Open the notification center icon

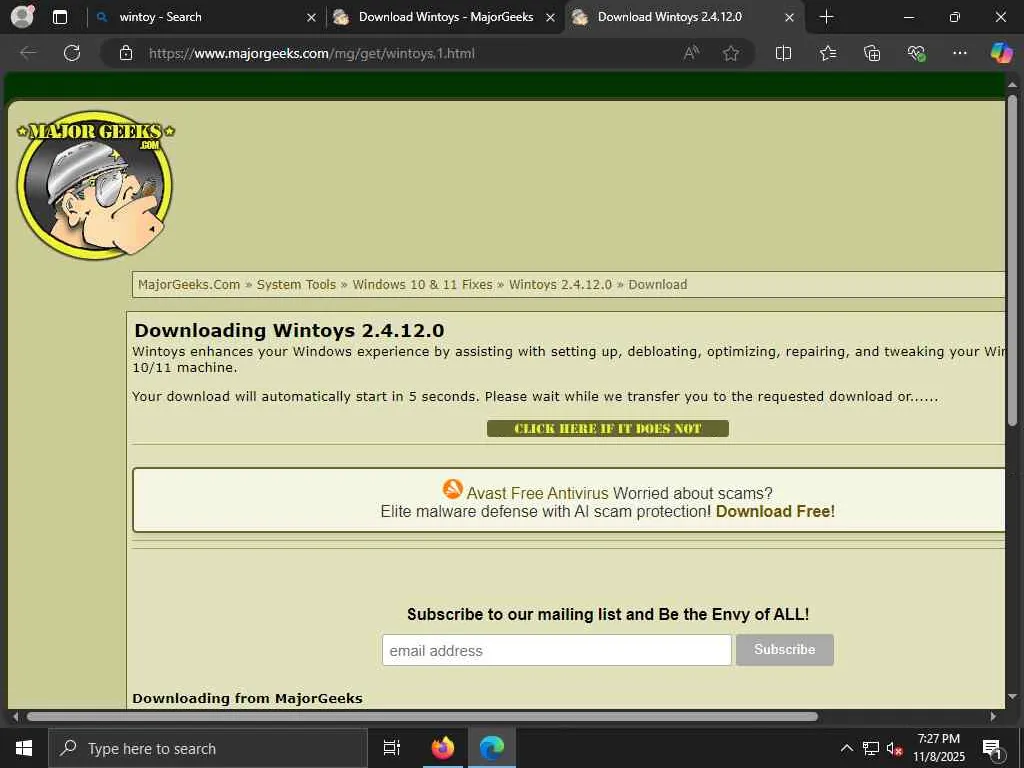tap(992, 749)
